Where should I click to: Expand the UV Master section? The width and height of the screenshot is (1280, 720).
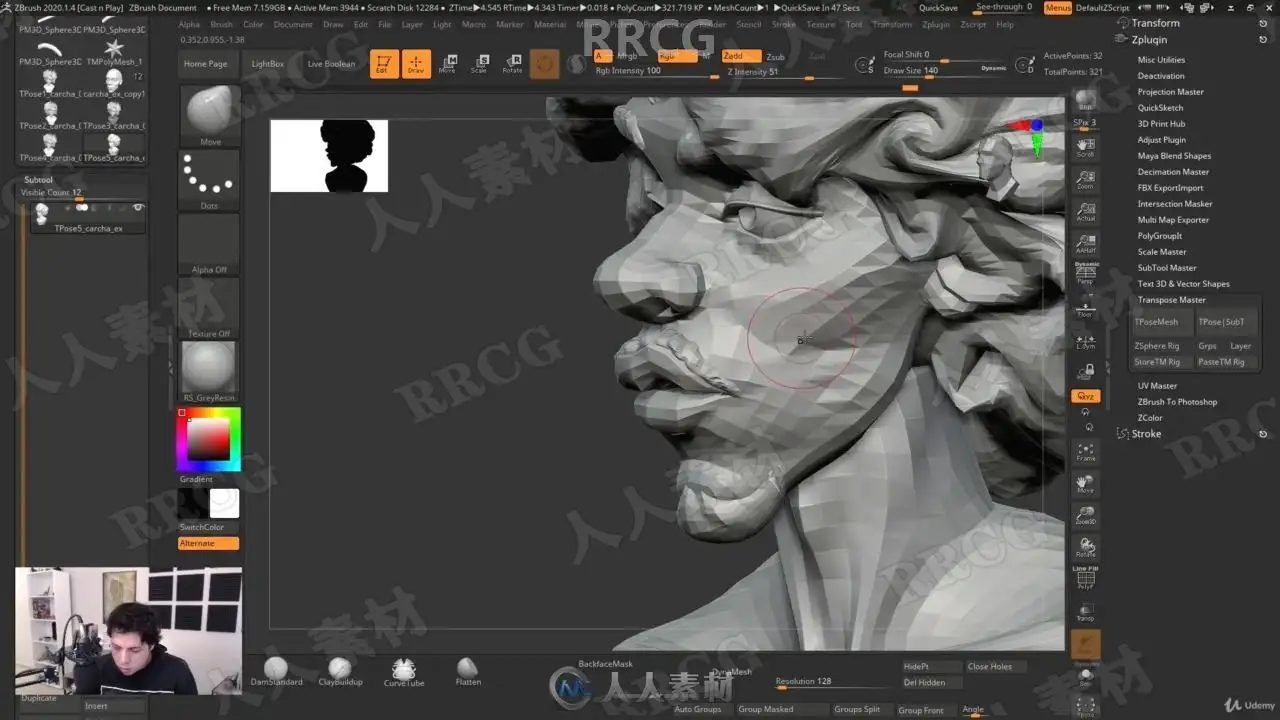tap(1157, 386)
